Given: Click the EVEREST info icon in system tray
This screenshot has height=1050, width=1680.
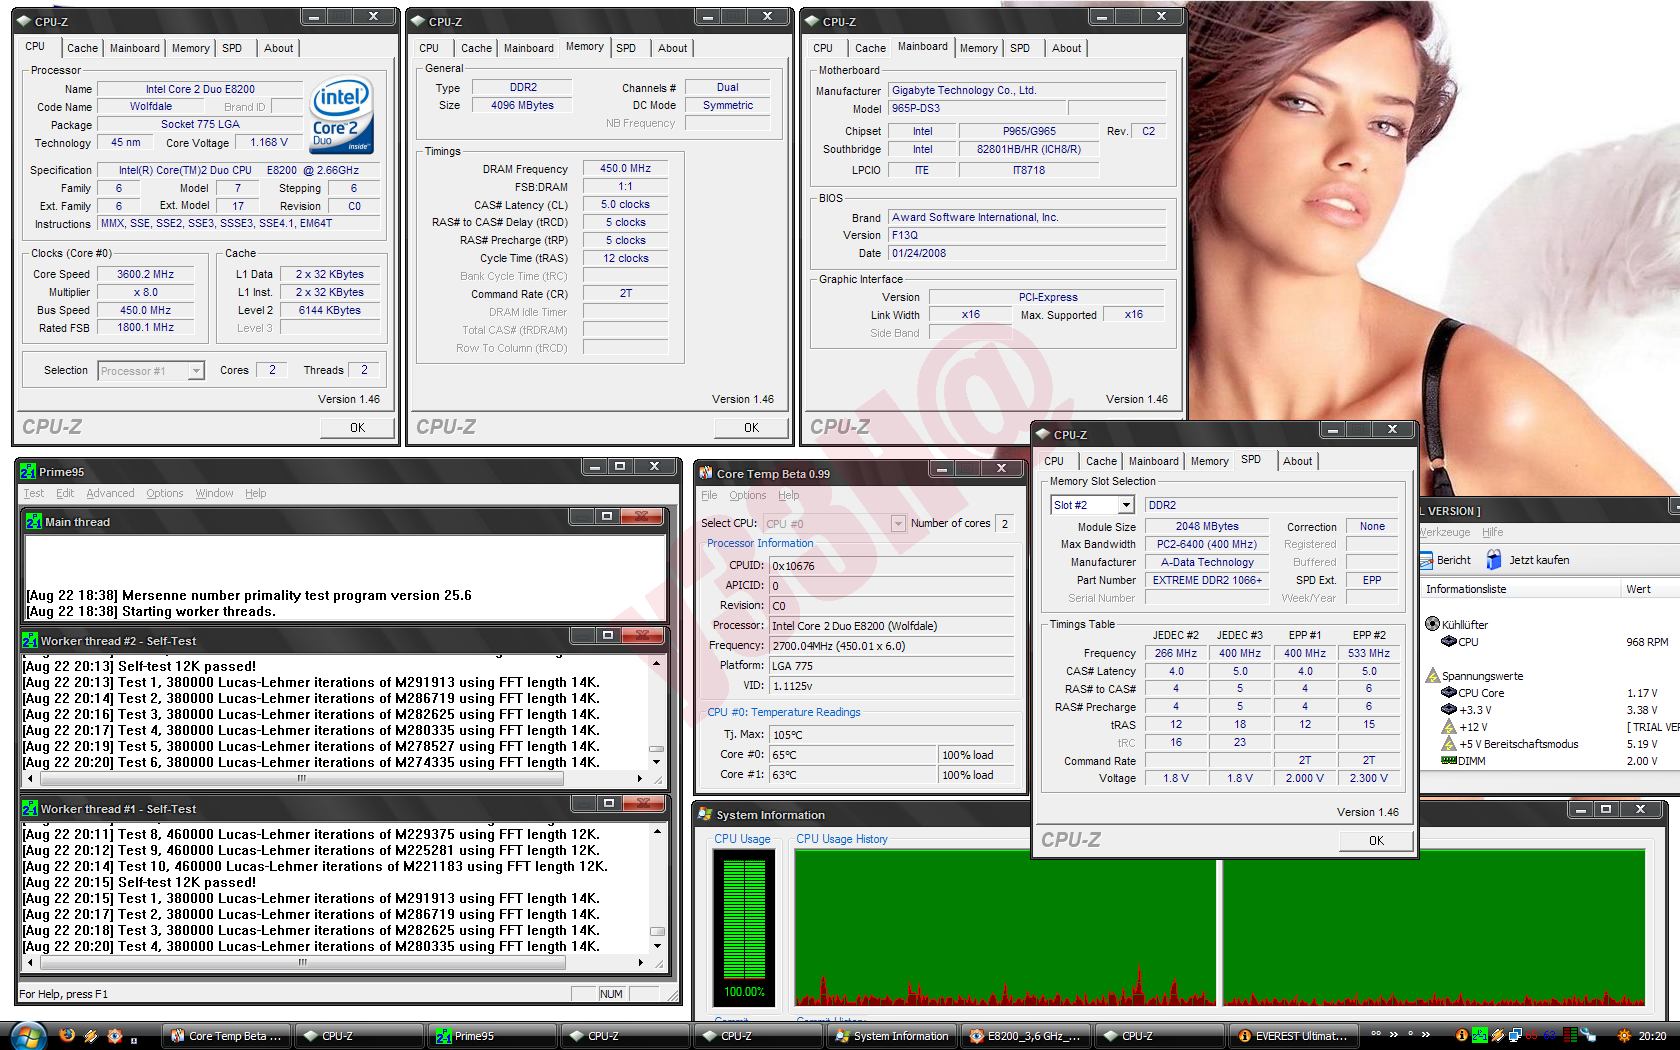Looking at the screenshot, I should click(x=1462, y=1036).
